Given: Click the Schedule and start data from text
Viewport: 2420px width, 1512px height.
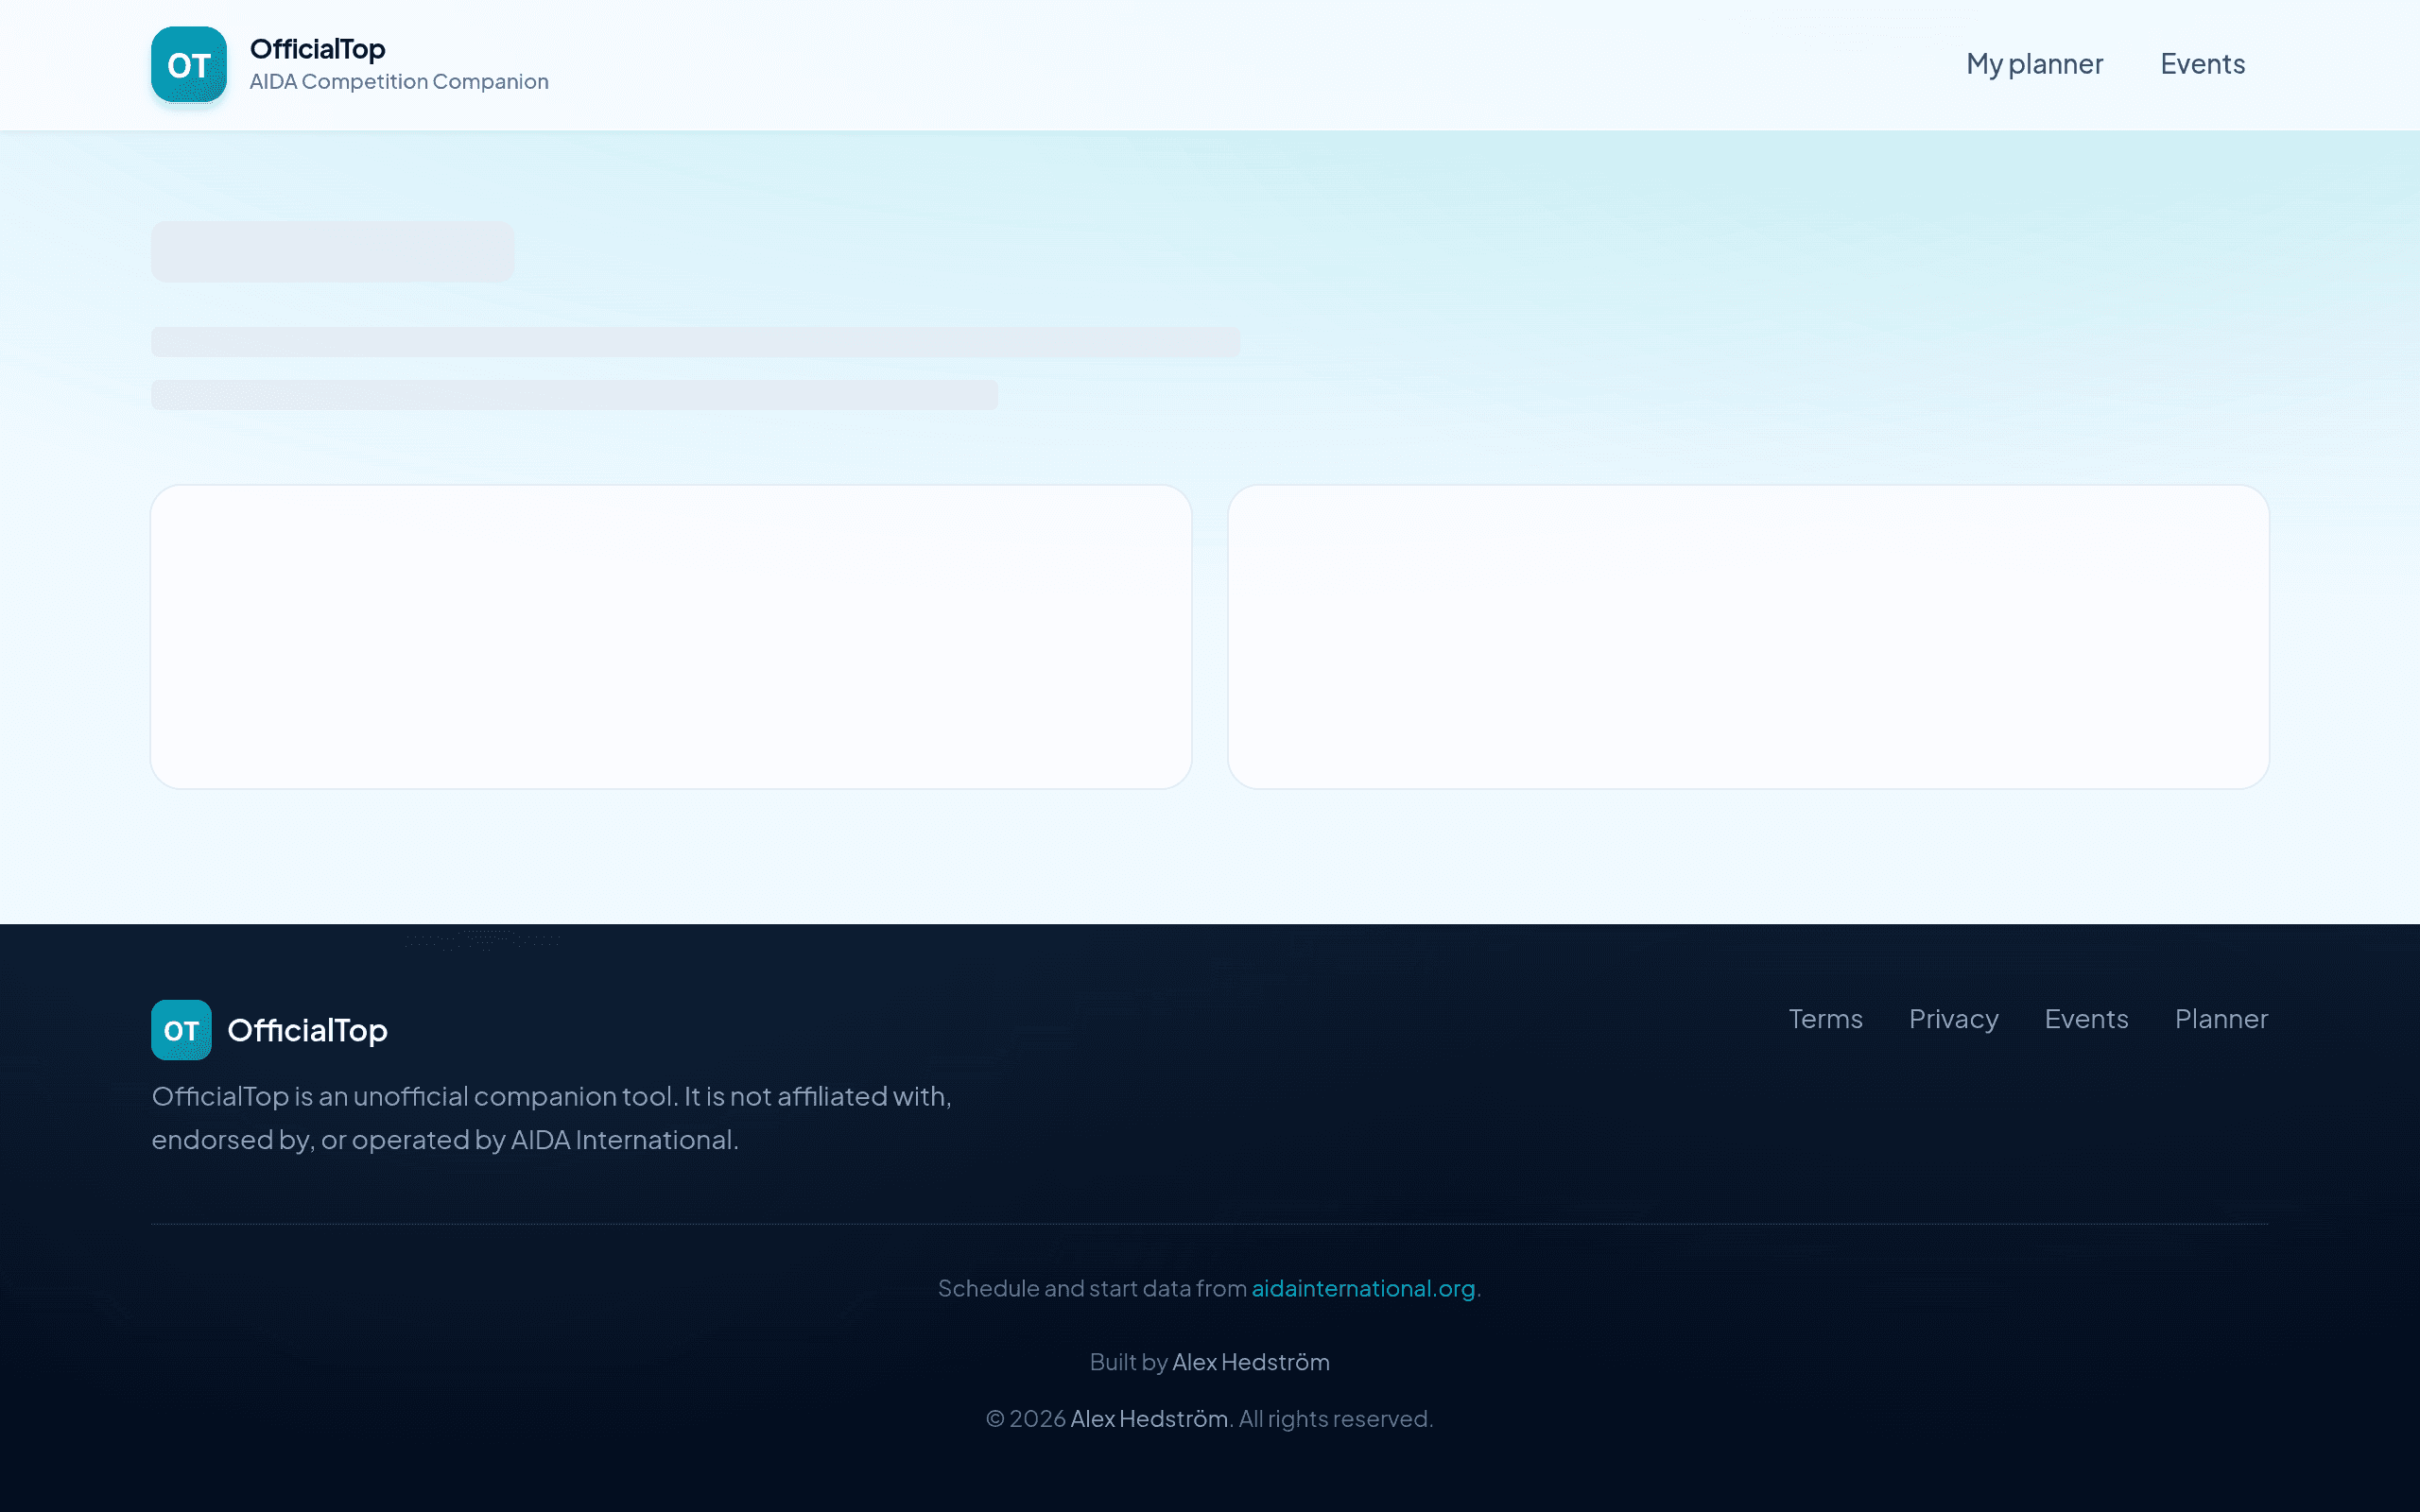Looking at the screenshot, I should click(1092, 1288).
